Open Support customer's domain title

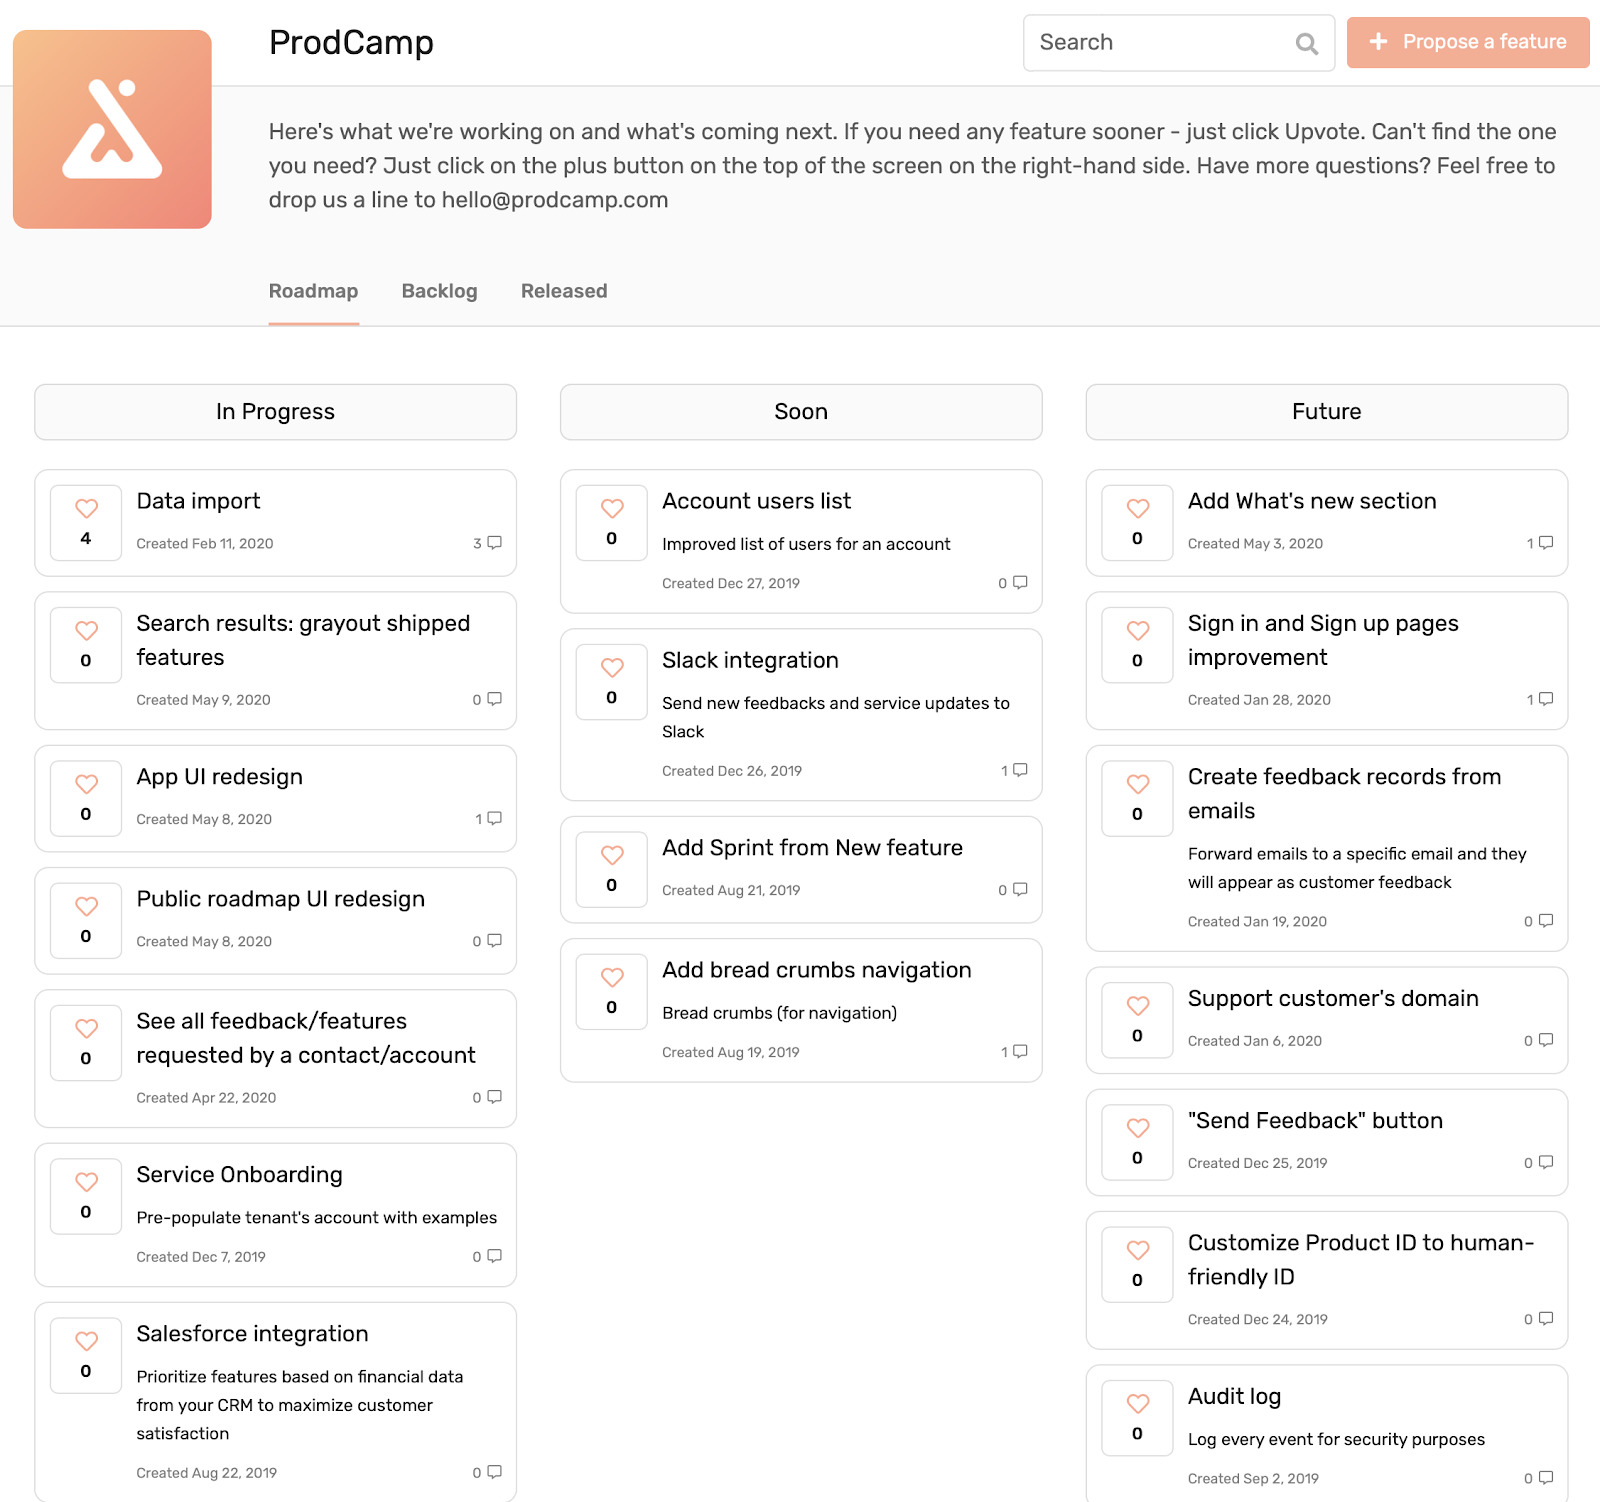point(1333,999)
